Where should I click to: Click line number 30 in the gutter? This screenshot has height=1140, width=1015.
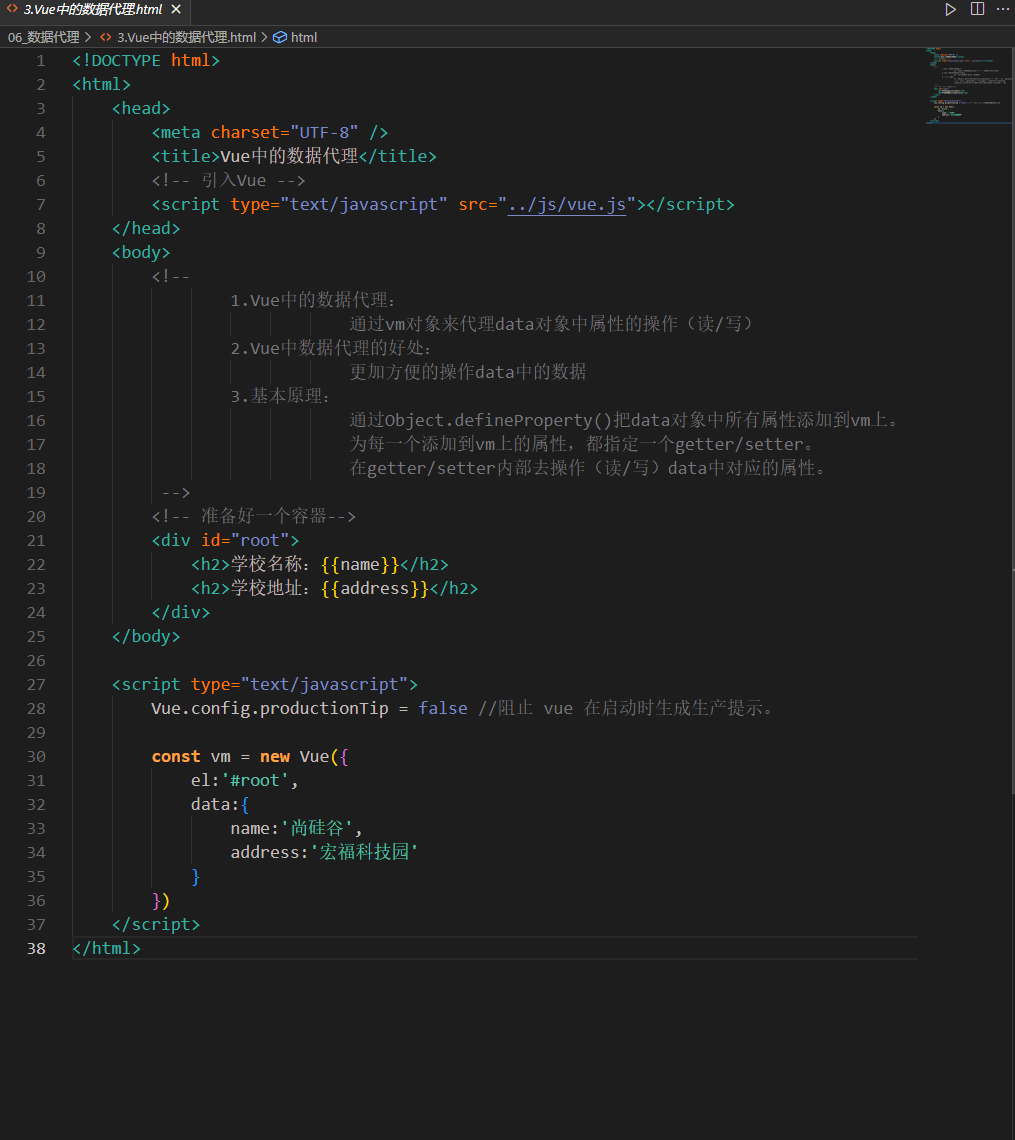pos(36,756)
